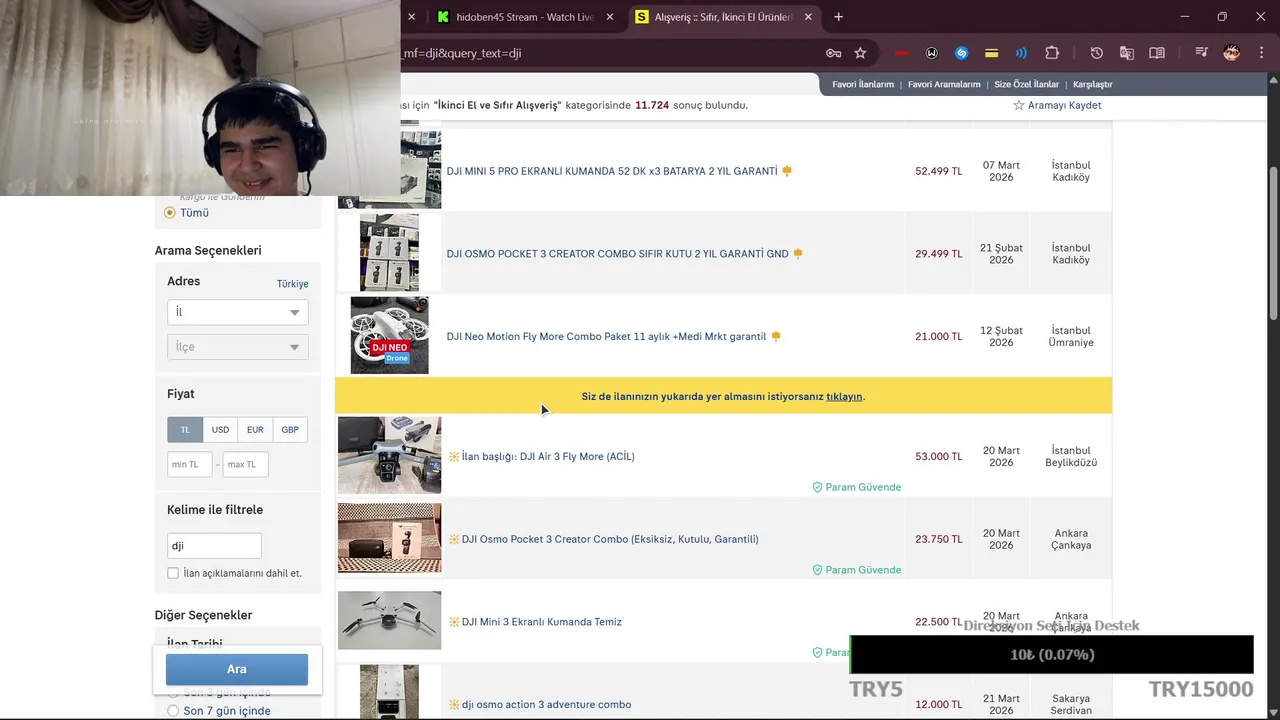Open Favori İlanlarım

863,85
